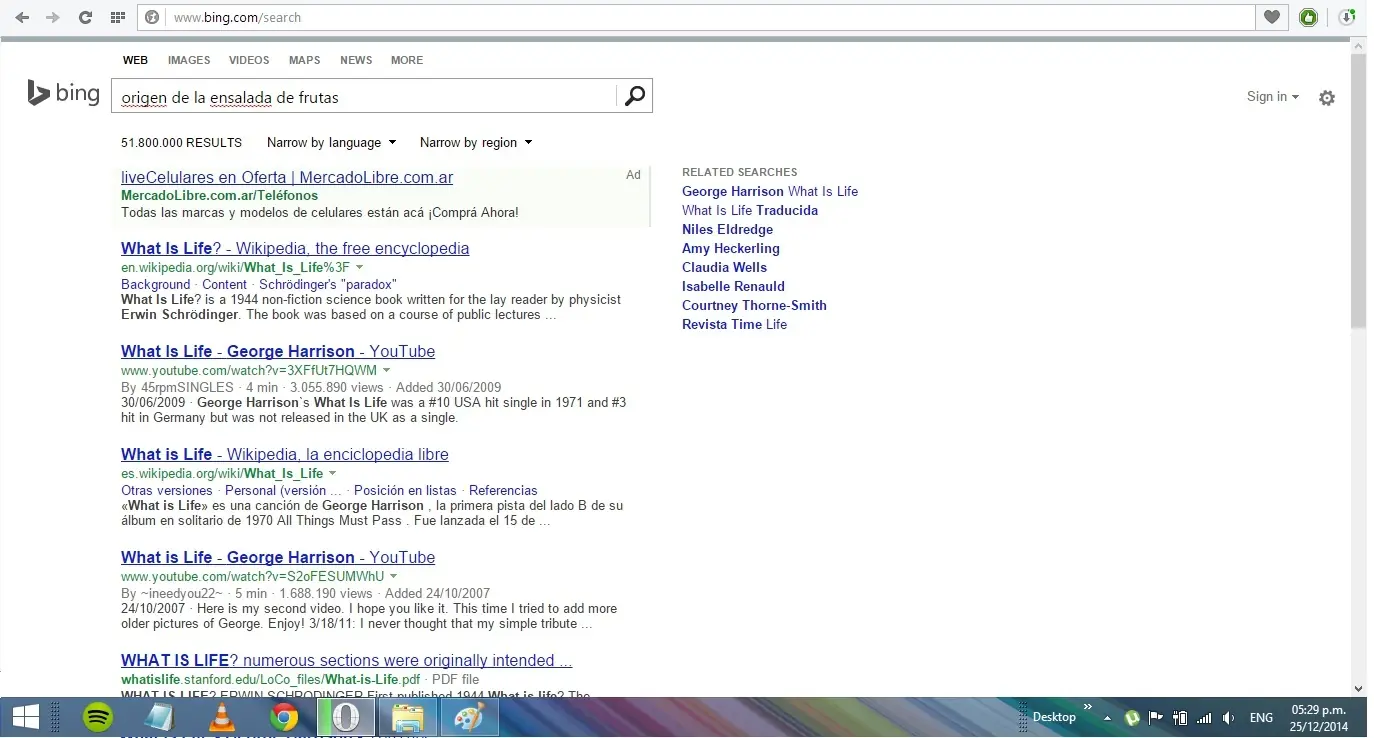The width and height of the screenshot is (1374, 738).
Task: Click the Bing search query input field
Action: (365, 97)
